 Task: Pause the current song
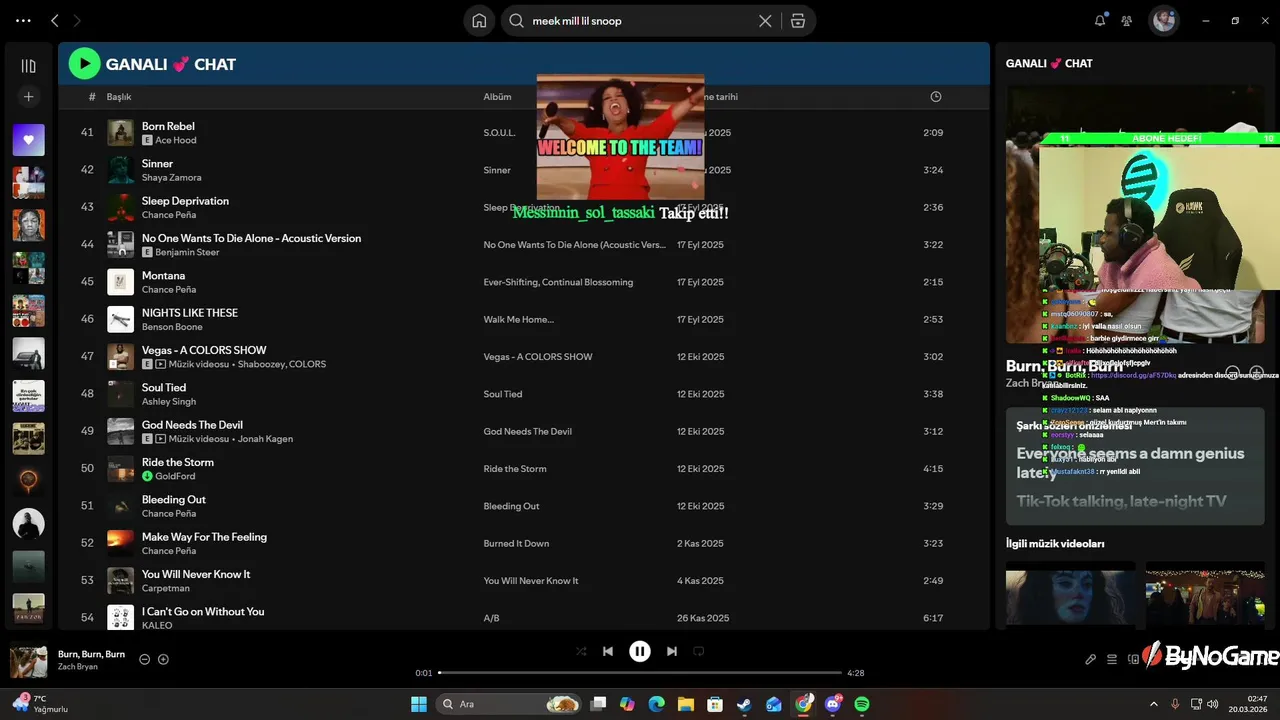tap(640, 651)
